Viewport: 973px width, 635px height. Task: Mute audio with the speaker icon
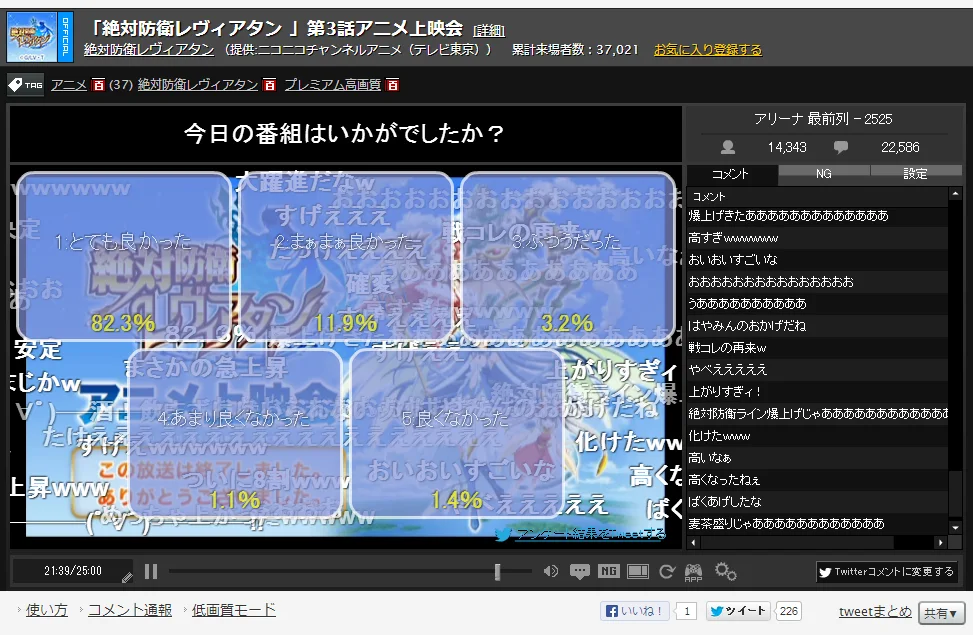pos(550,572)
